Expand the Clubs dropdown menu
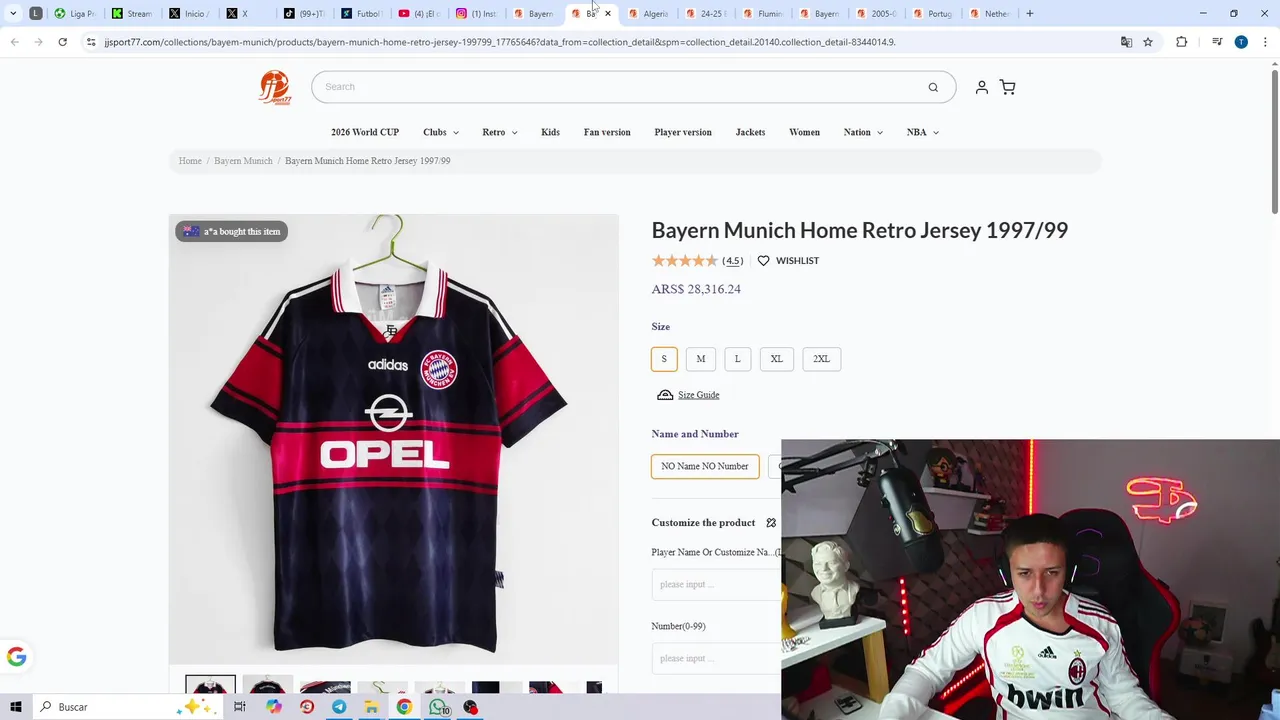Image resolution: width=1280 pixels, height=720 pixels. point(441,132)
